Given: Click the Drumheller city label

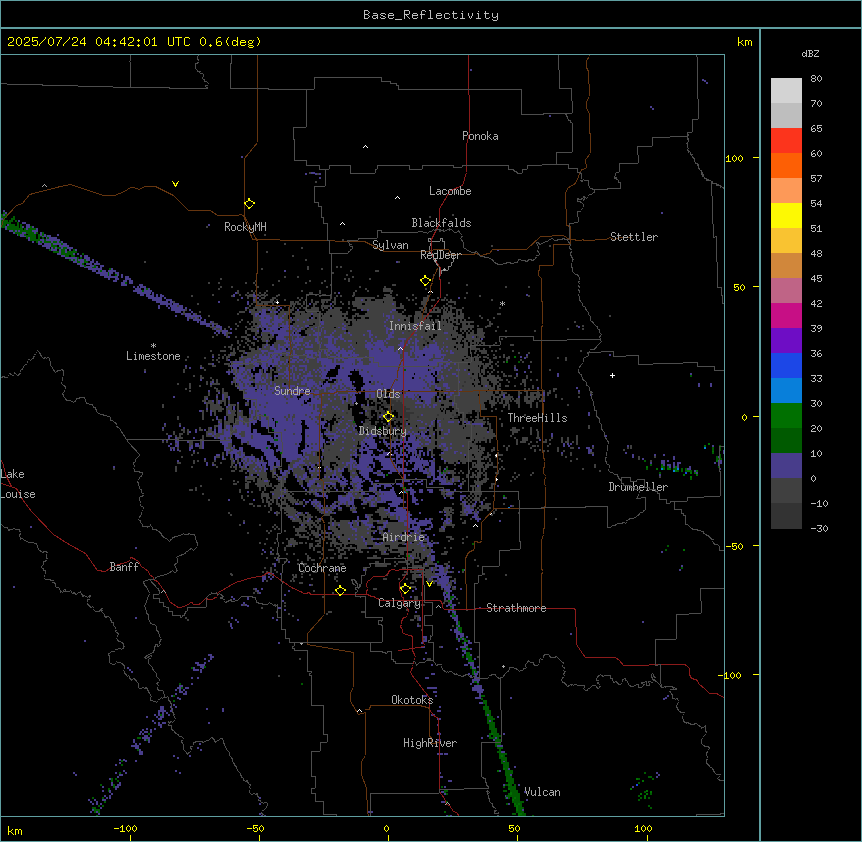Looking at the screenshot, I should [x=638, y=487].
